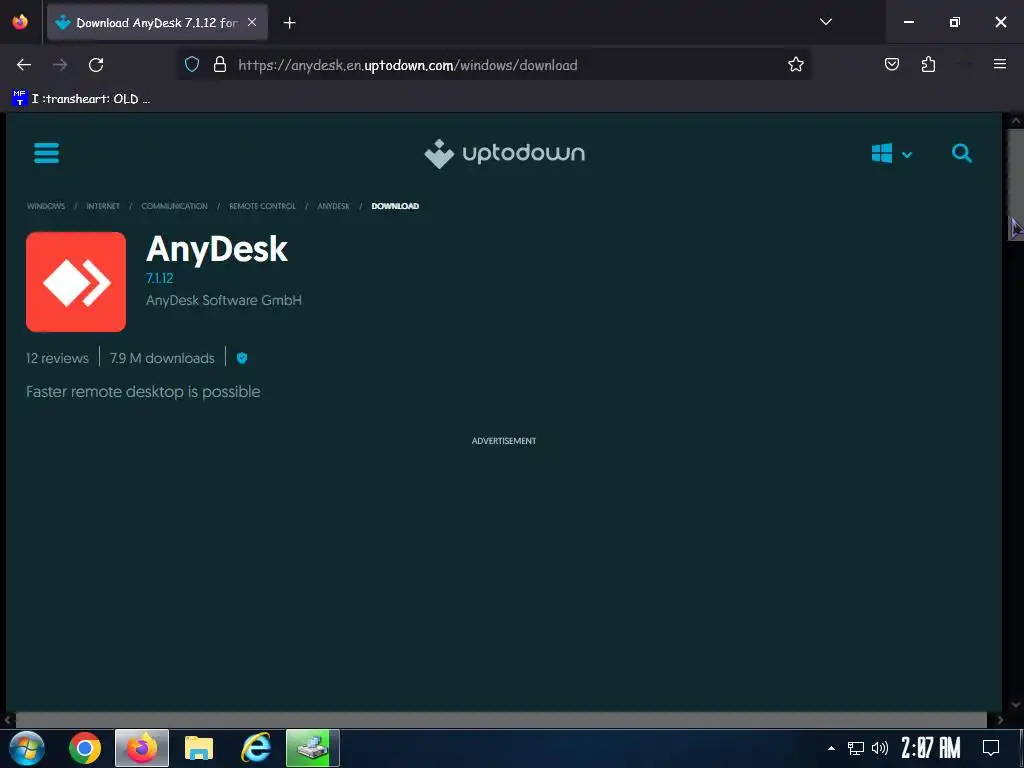Open the 12 reviews link

57,358
